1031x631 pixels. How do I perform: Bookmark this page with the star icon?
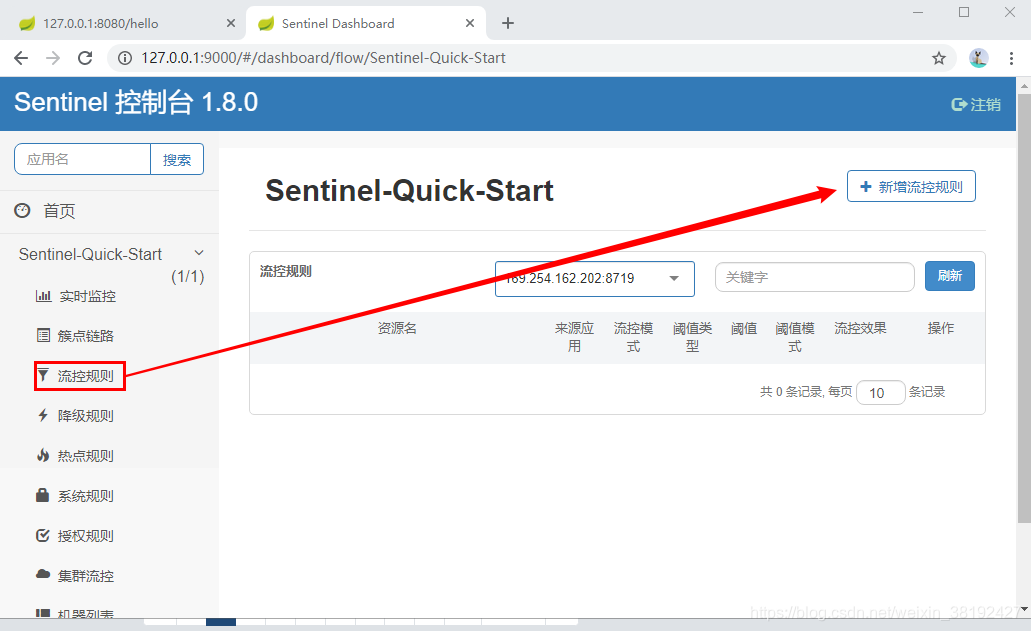pos(939,58)
